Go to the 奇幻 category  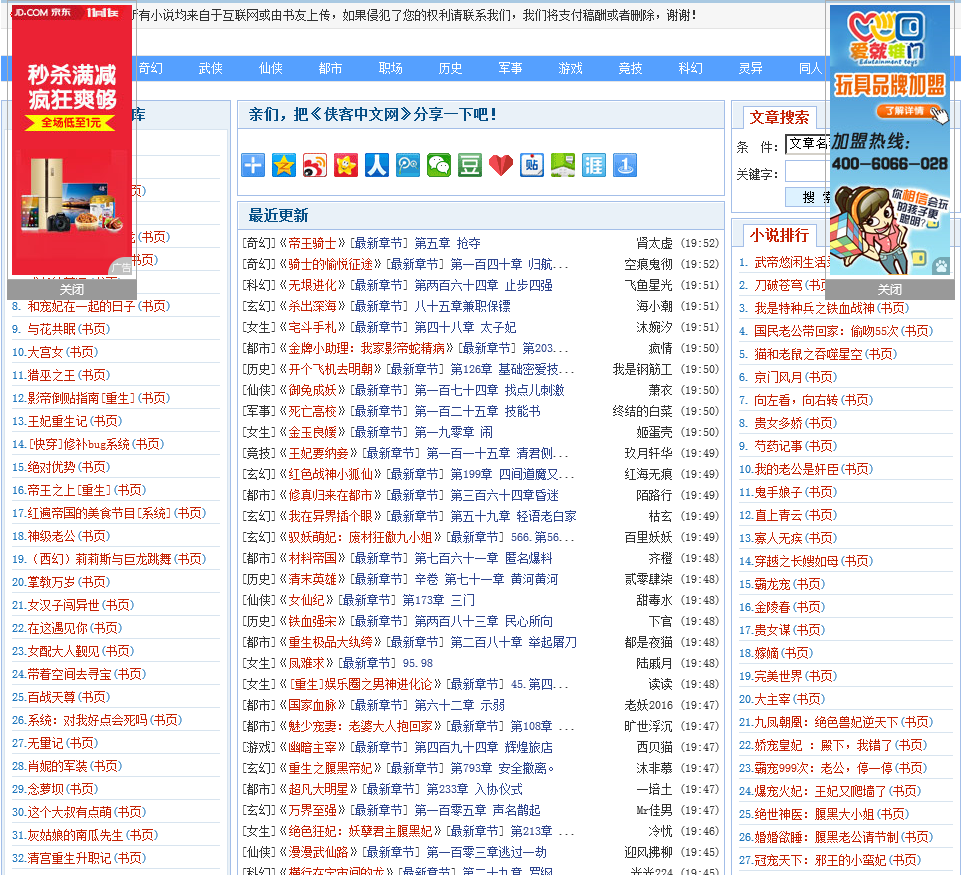click(x=151, y=68)
